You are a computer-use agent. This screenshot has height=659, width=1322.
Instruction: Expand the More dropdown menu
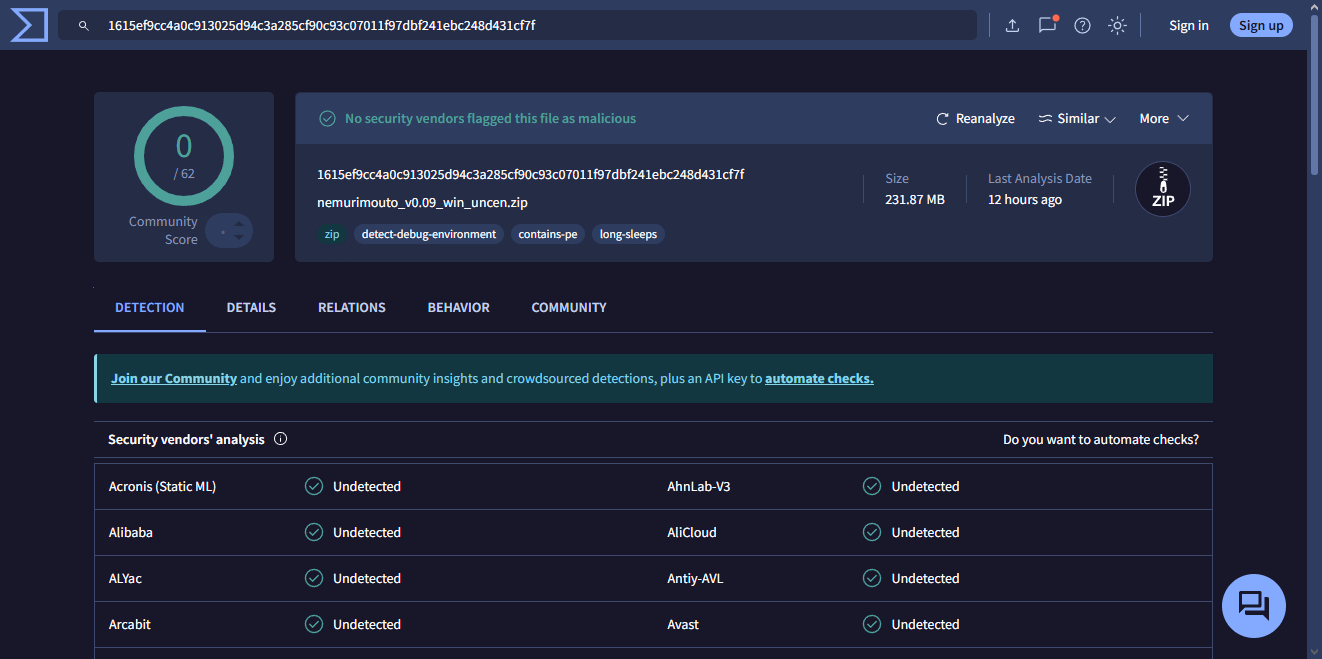click(1163, 119)
